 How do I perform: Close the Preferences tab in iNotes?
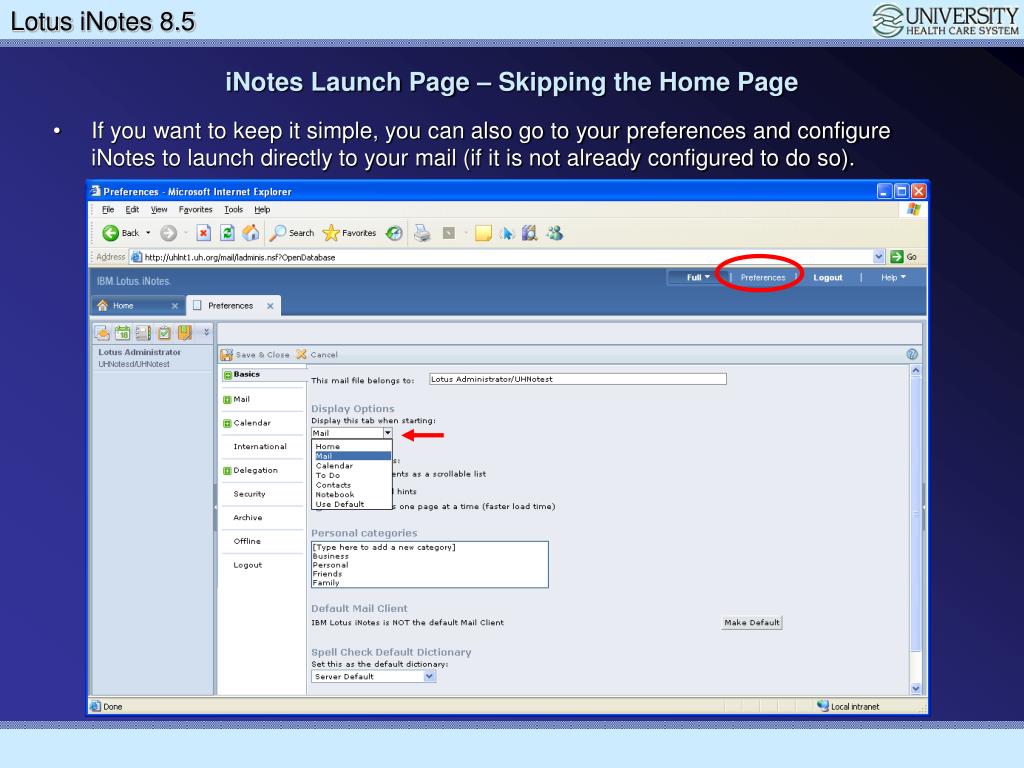click(x=270, y=306)
